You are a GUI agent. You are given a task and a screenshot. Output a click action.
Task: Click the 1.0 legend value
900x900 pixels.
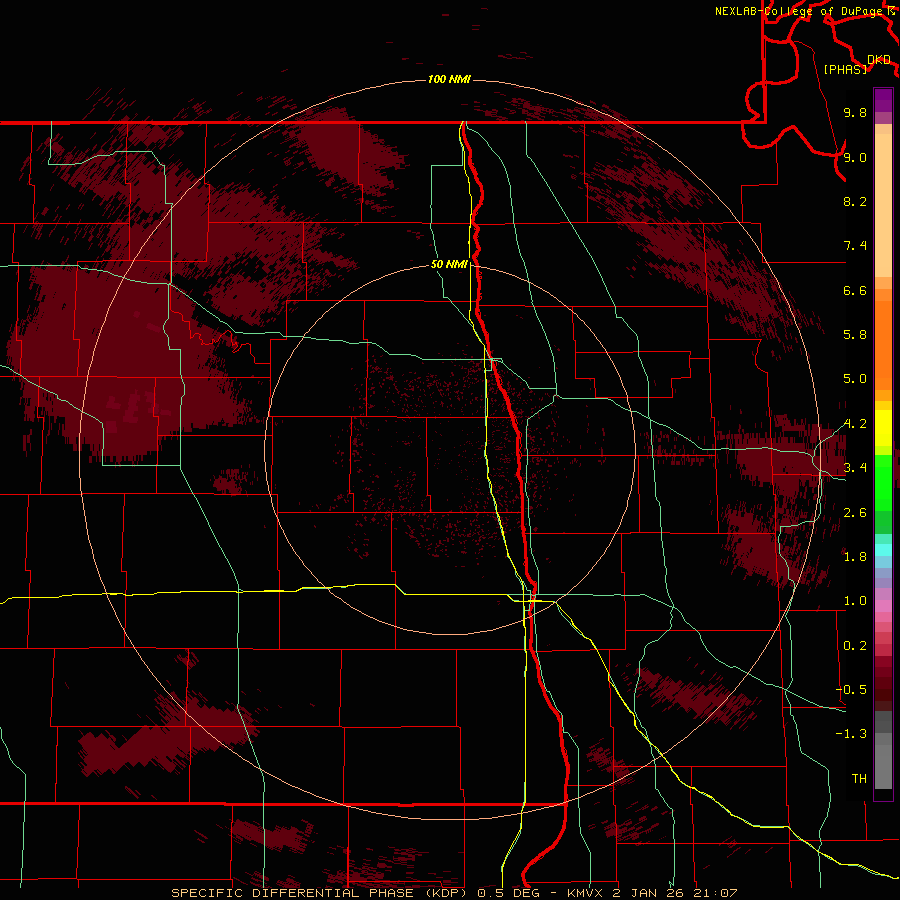pyautogui.click(x=855, y=601)
